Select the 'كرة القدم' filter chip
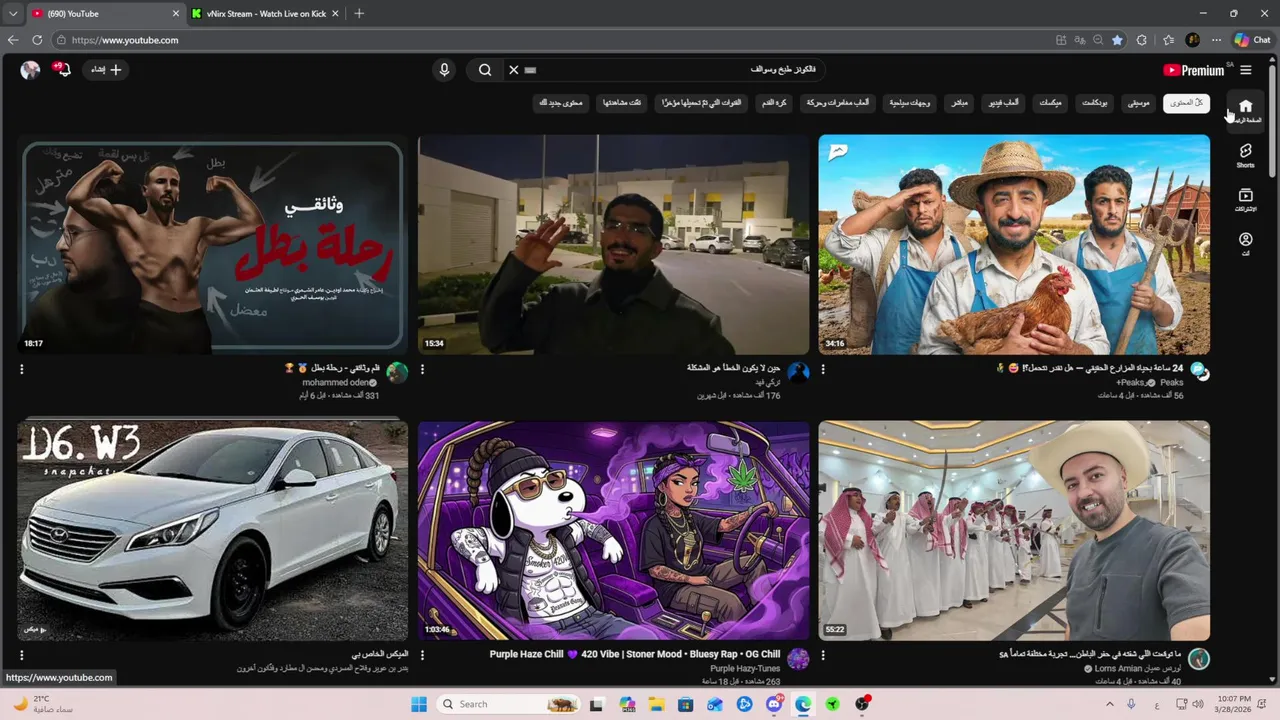Viewport: 1280px width, 720px height. click(774, 103)
